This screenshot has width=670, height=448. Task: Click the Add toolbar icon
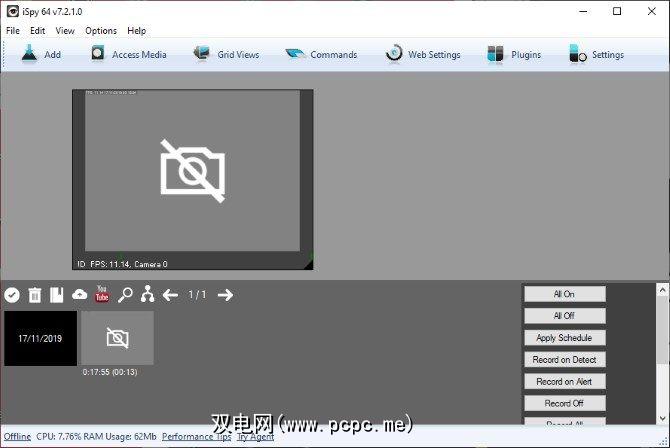(x=41, y=54)
